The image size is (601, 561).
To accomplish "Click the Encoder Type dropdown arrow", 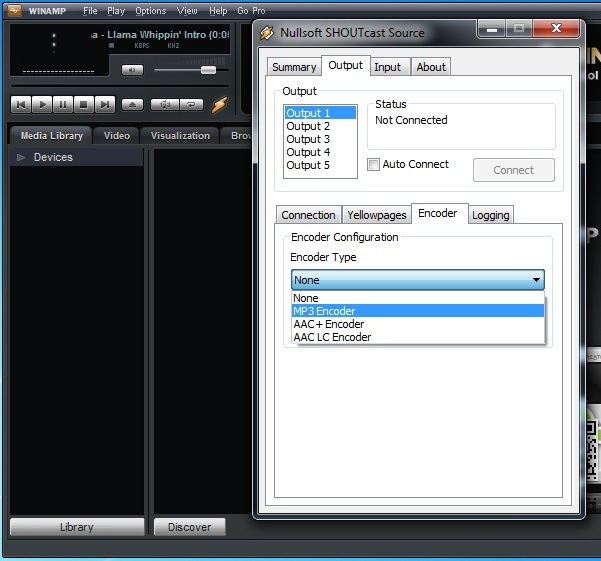I will (x=536, y=280).
